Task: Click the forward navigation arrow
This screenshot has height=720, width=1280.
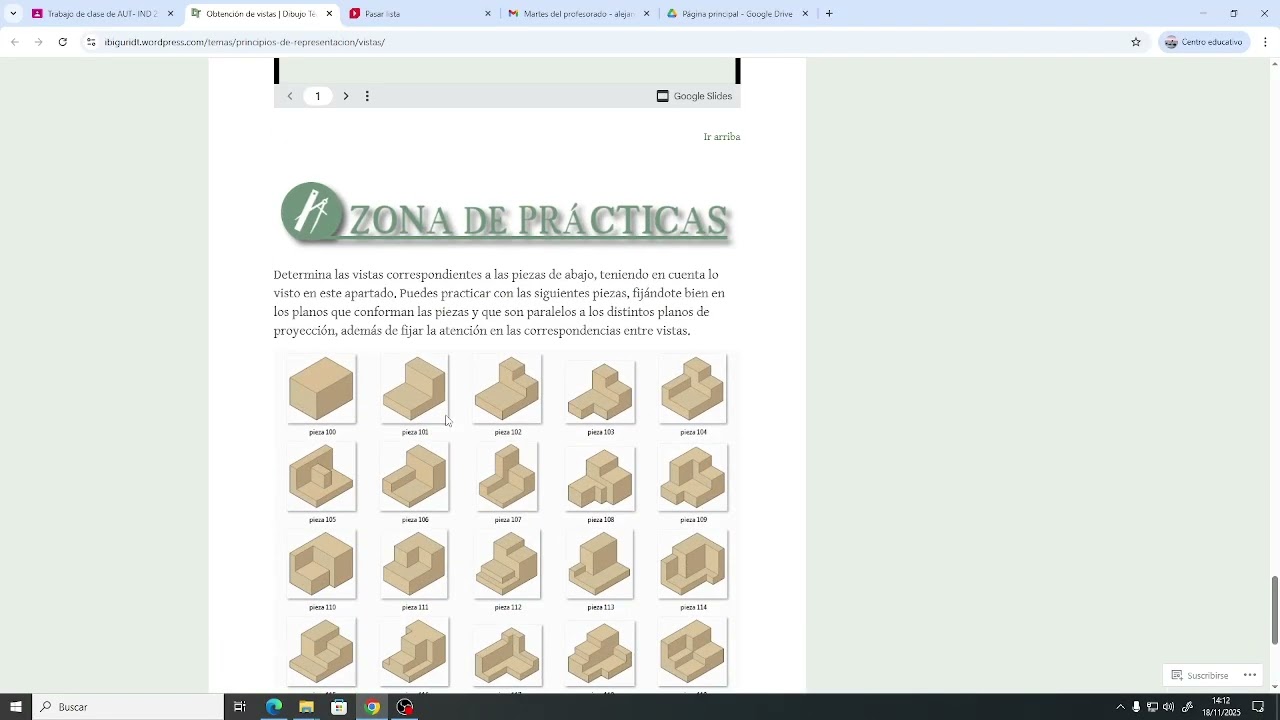Action: [x=38, y=42]
